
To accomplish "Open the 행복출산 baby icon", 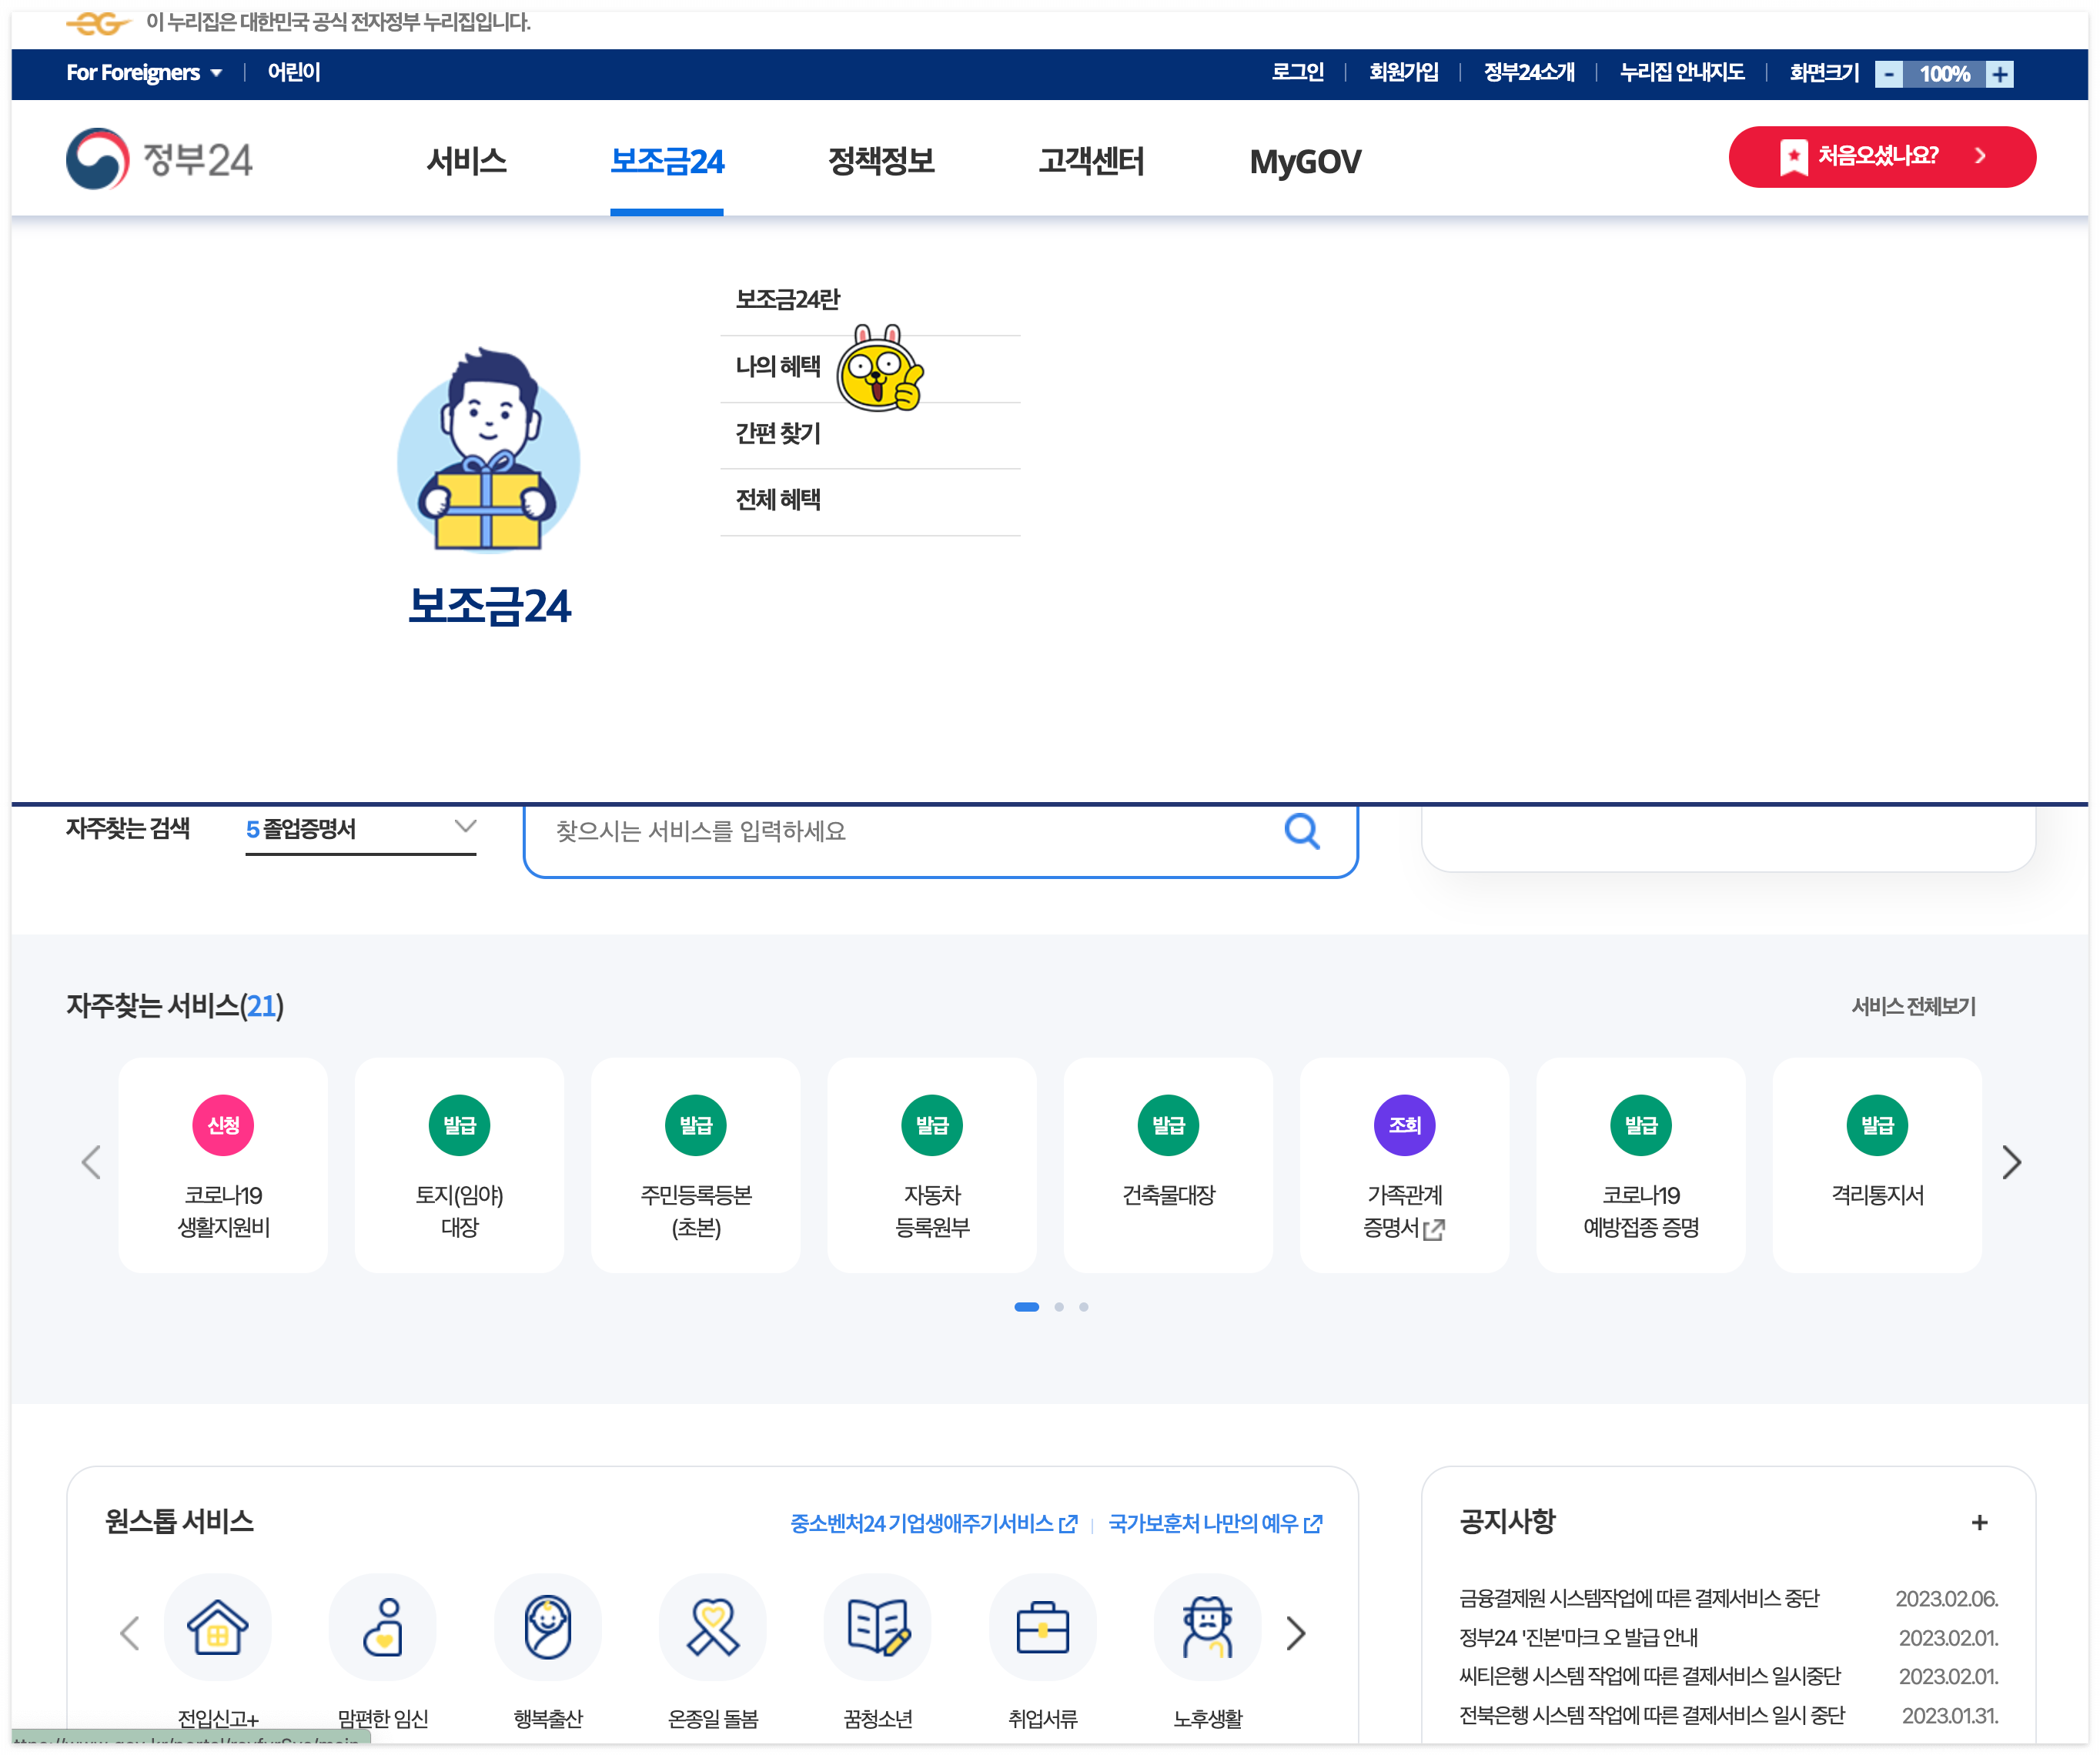I will coord(548,1628).
